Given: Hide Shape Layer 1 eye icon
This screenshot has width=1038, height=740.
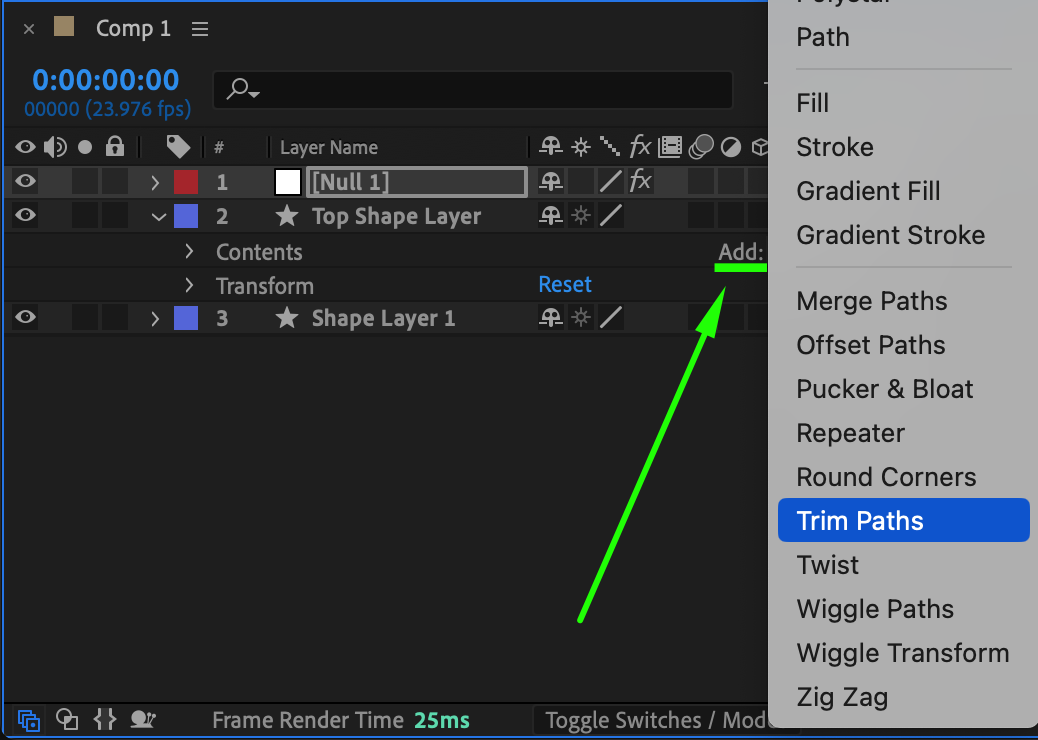Looking at the screenshot, I should (x=26, y=318).
